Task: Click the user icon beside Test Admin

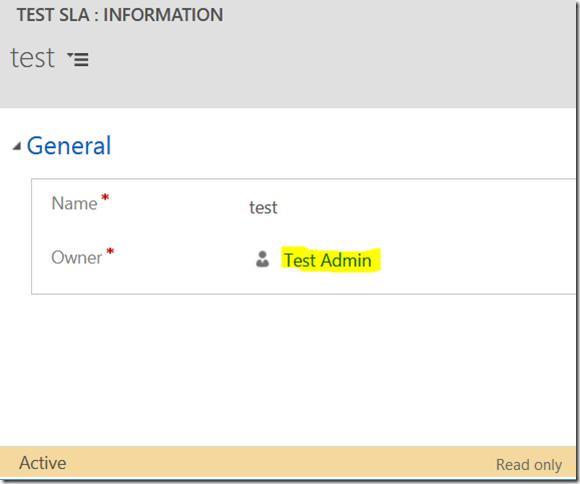Action: click(x=263, y=259)
